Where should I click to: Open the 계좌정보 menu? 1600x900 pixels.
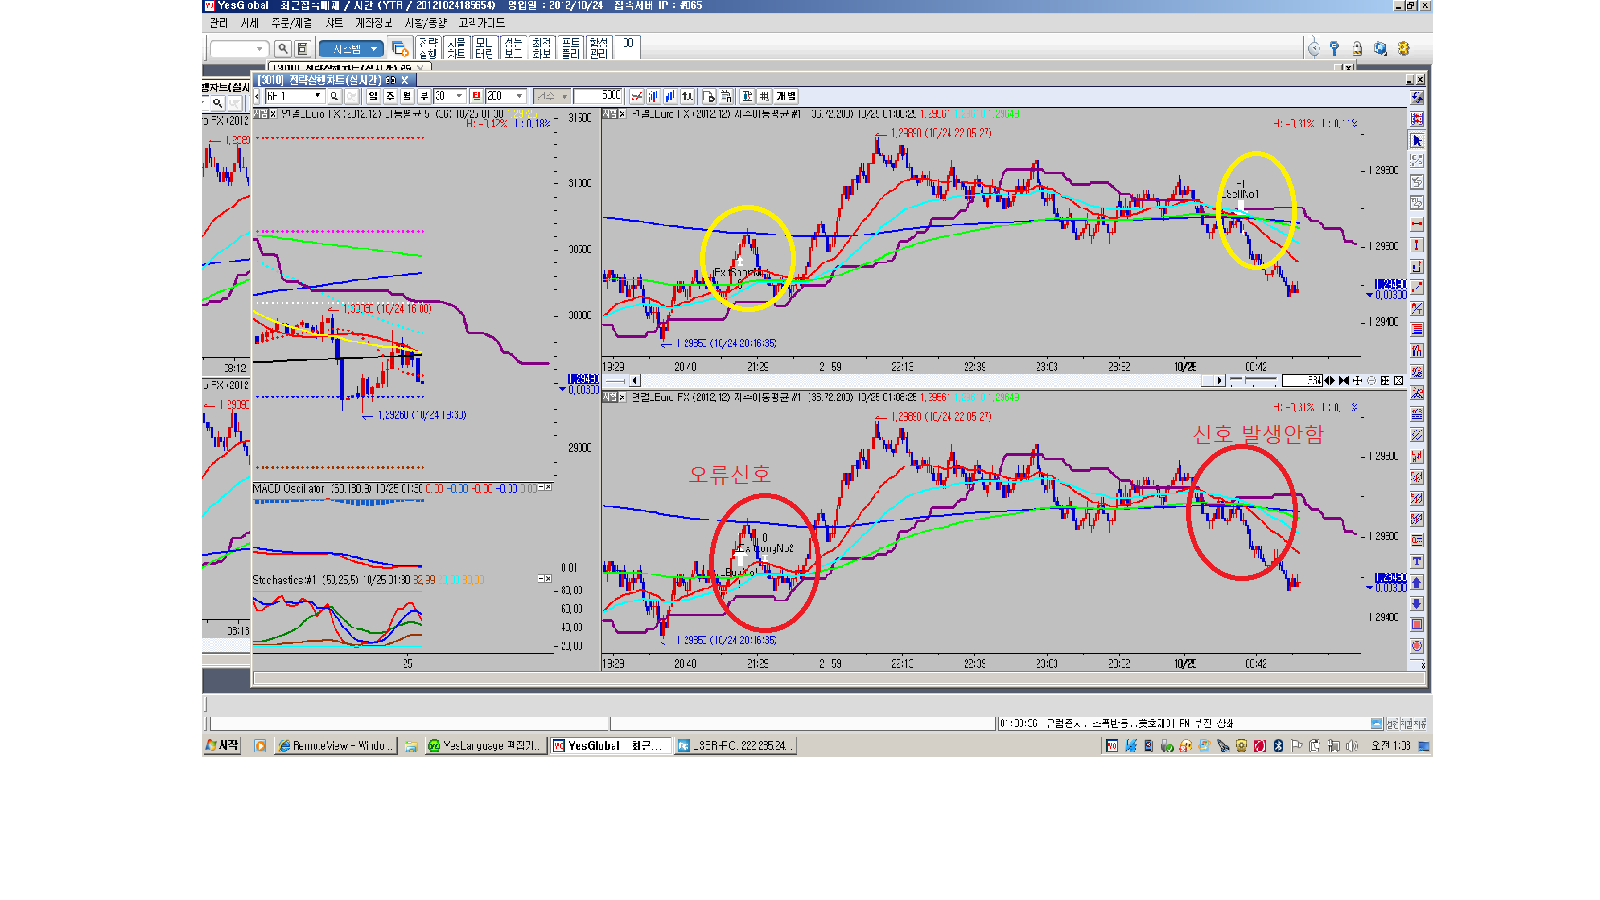coord(373,22)
